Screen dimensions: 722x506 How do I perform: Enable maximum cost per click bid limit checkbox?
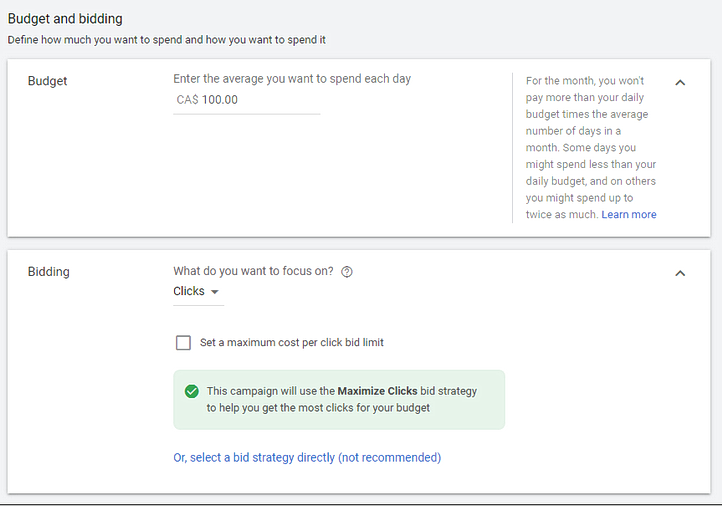tap(183, 342)
